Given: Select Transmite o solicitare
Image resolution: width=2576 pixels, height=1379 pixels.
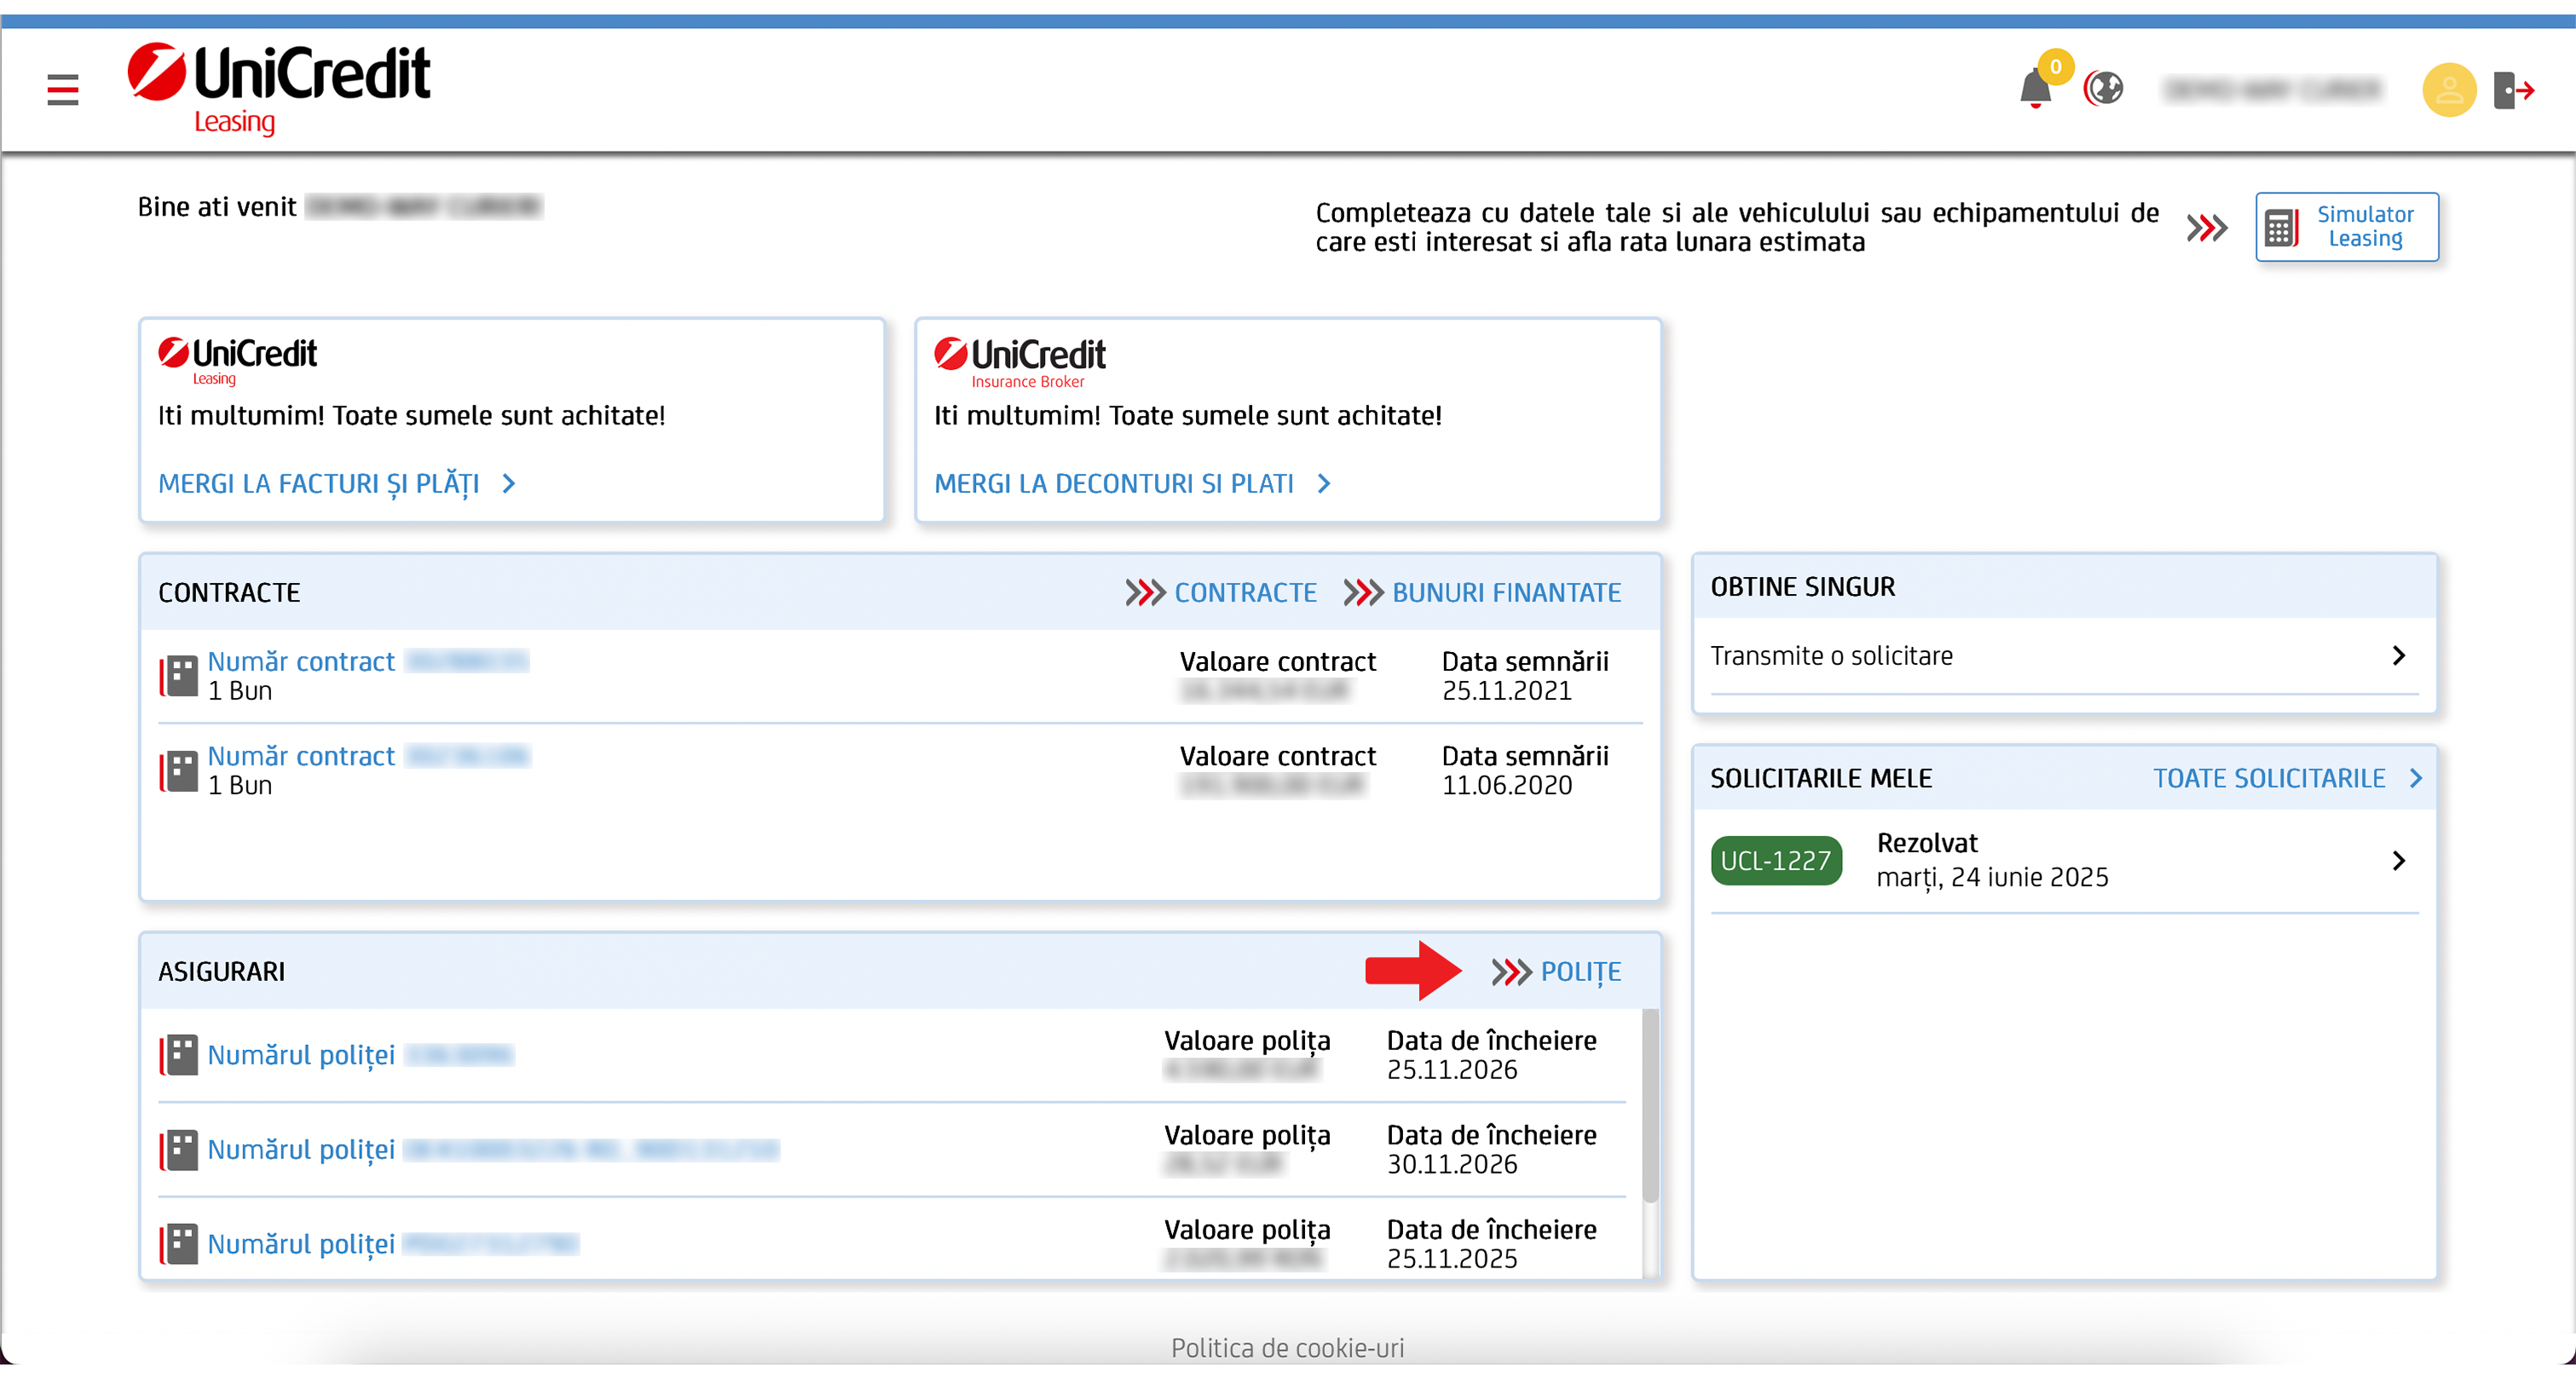Looking at the screenshot, I should (2064, 656).
